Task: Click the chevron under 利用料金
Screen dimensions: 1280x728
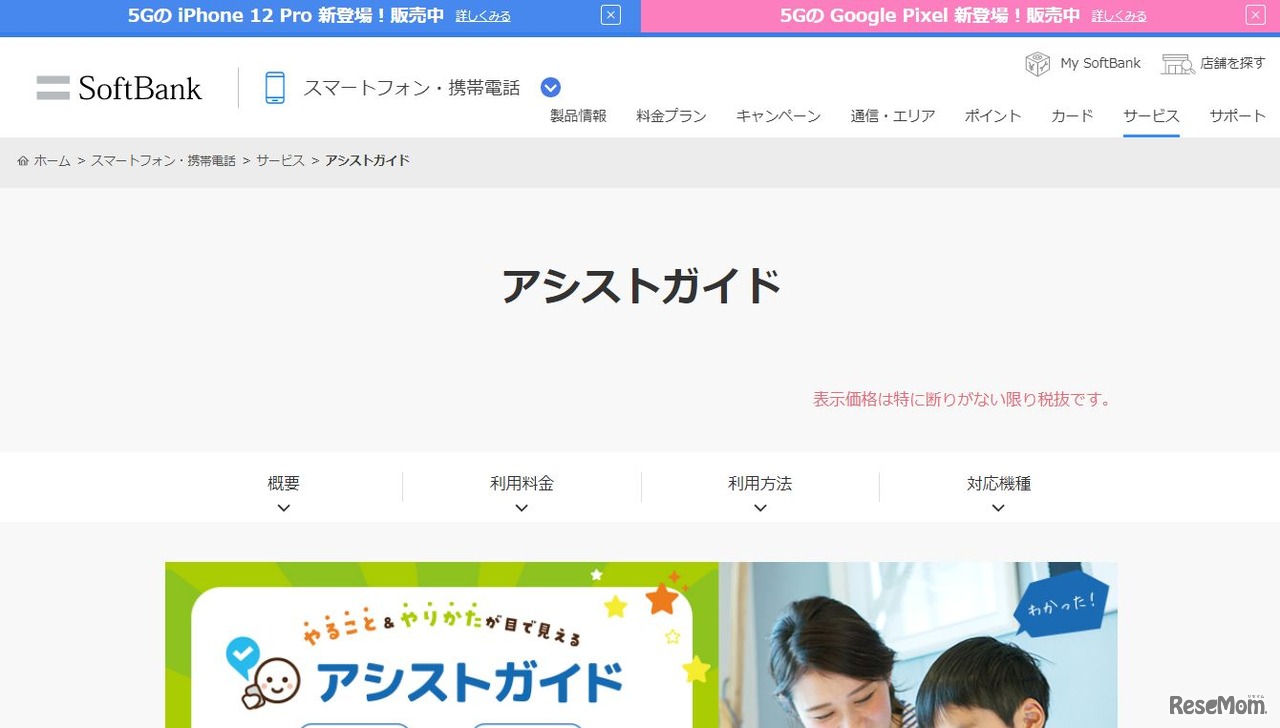Action: coord(522,508)
